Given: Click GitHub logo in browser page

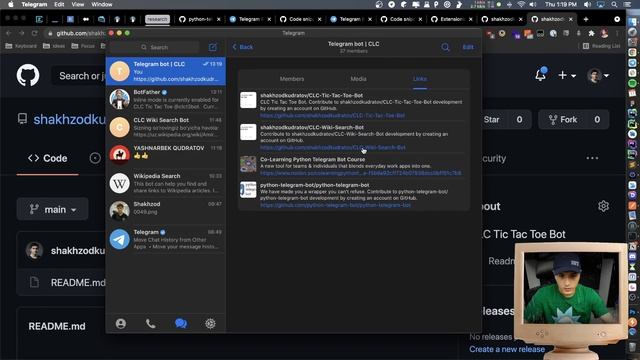Looking at the screenshot, I should point(28,76).
